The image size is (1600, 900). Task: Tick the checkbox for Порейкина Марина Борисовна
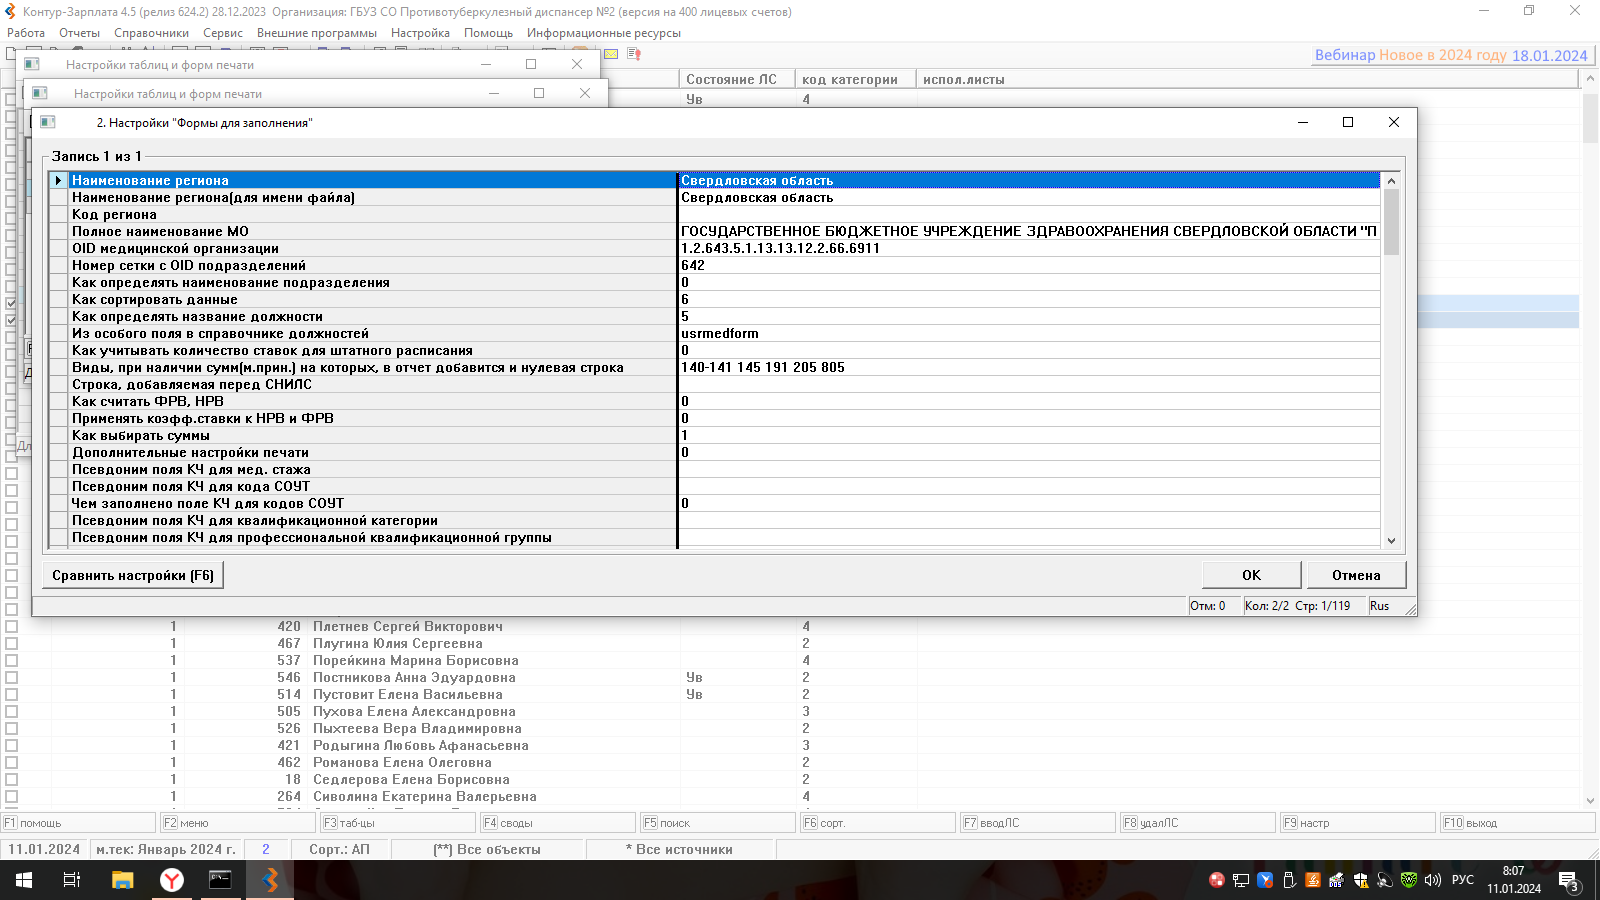point(12,660)
